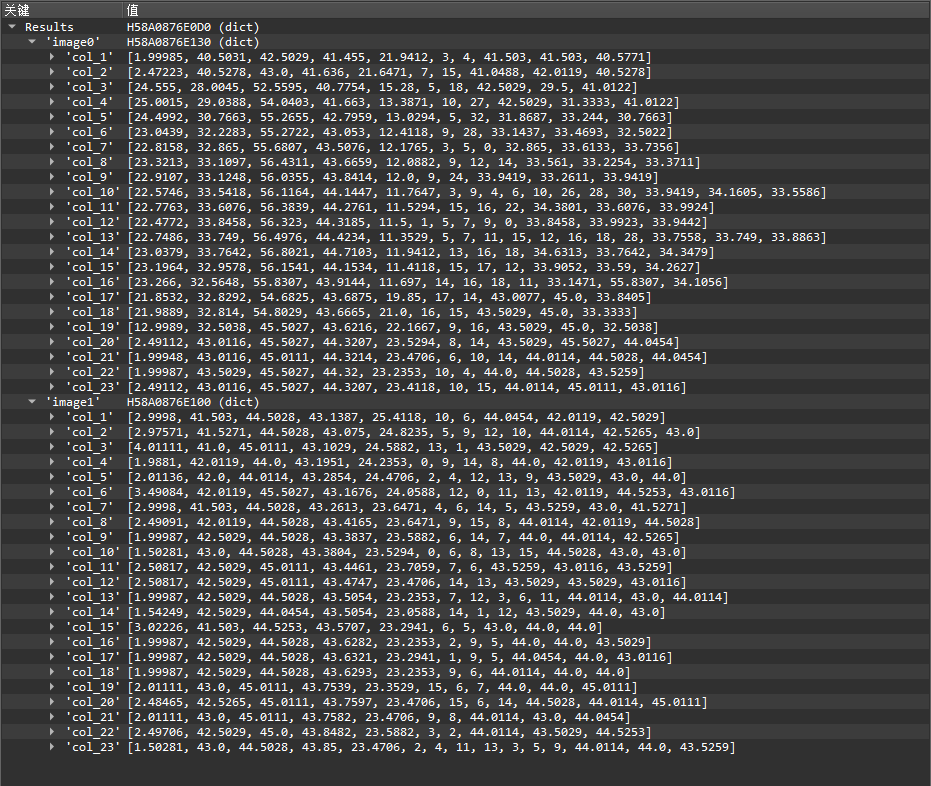The height and width of the screenshot is (786, 931).
Task: Click value H58A0876E100 (dict) for image1
Action: tap(193, 402)
